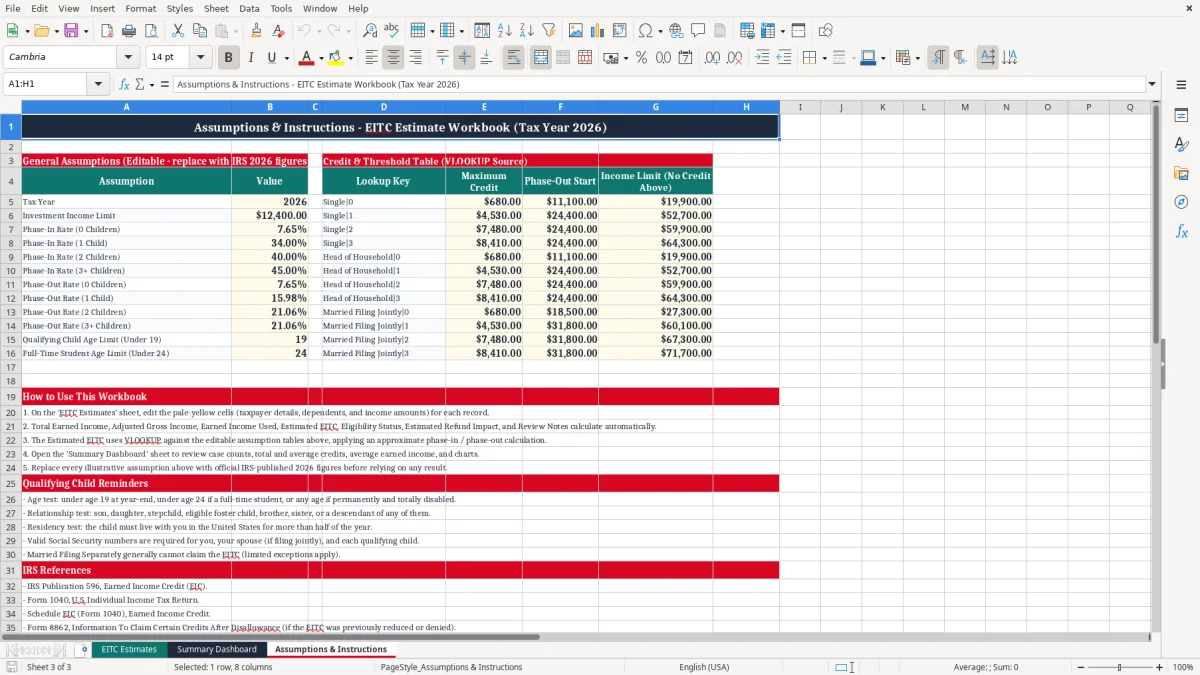Increase indent of cell content
Image resolution: width=1200 pixels, height=675 pixels.
pos(762,58)
